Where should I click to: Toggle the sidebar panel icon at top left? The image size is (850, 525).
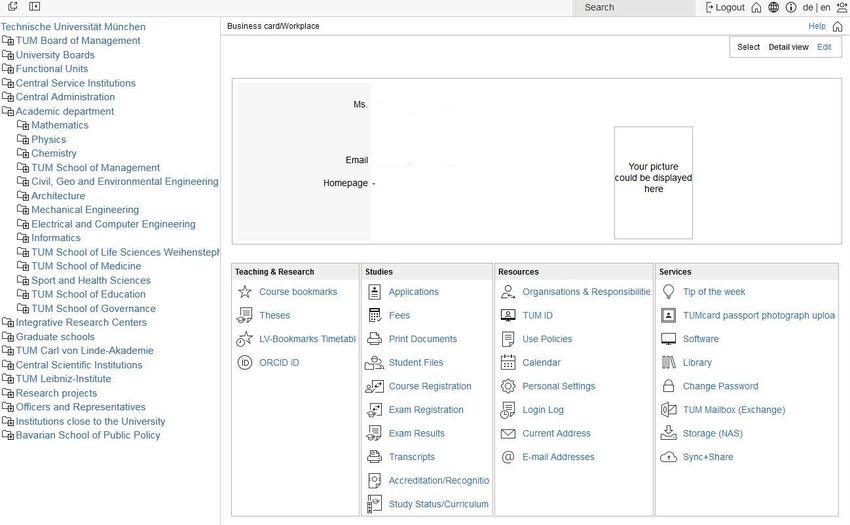(x=35, y=7)
